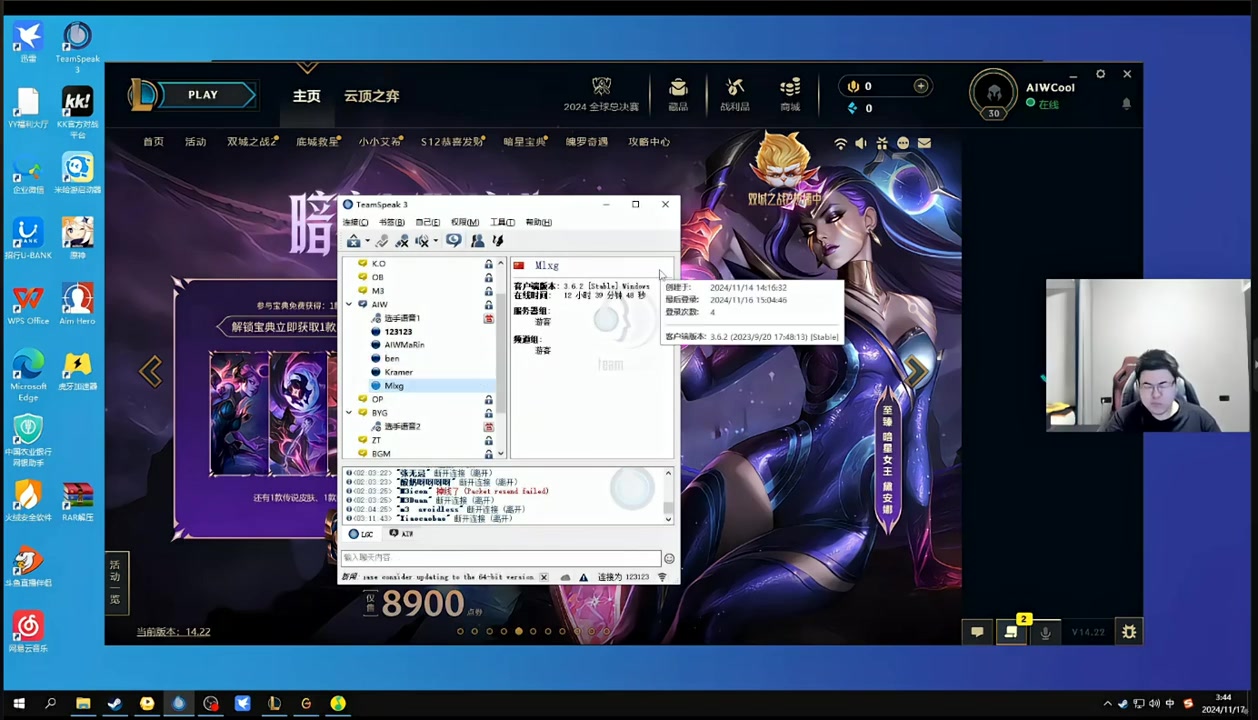1258x720 pixels.
Task: Switch to AIW chat tab
Action: pos(401,534)
